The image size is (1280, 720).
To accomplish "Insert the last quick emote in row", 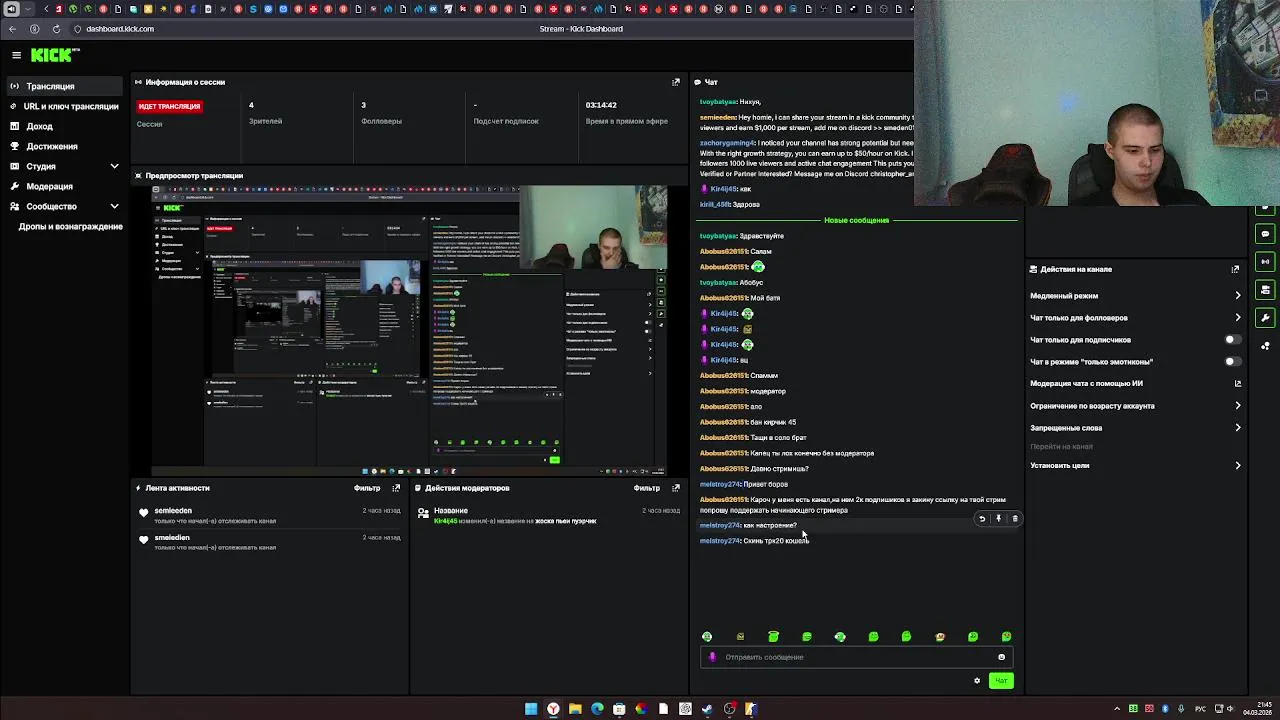I will click(1006, 636).
